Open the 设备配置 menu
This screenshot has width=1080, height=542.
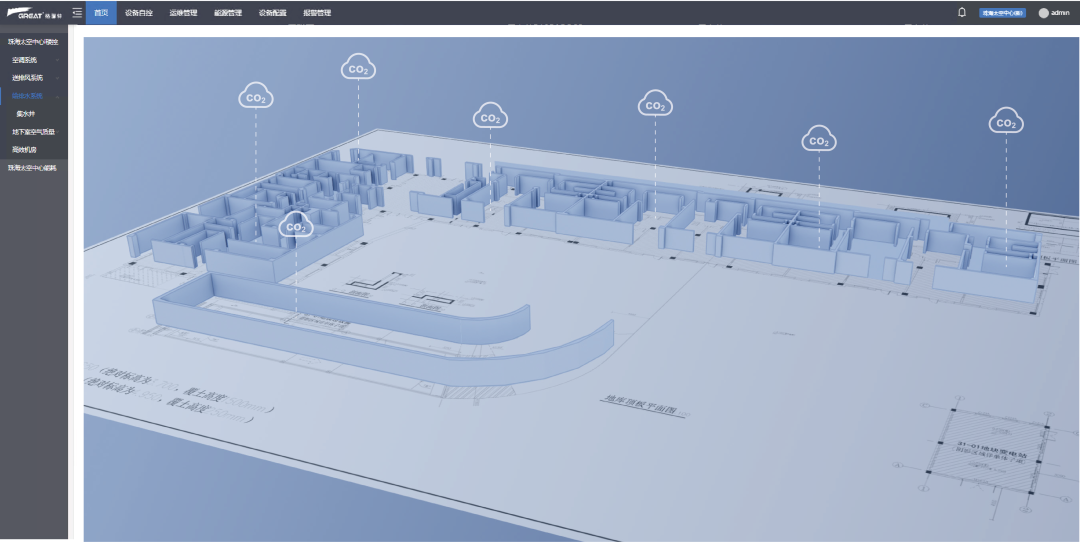(x=273, y=12)
